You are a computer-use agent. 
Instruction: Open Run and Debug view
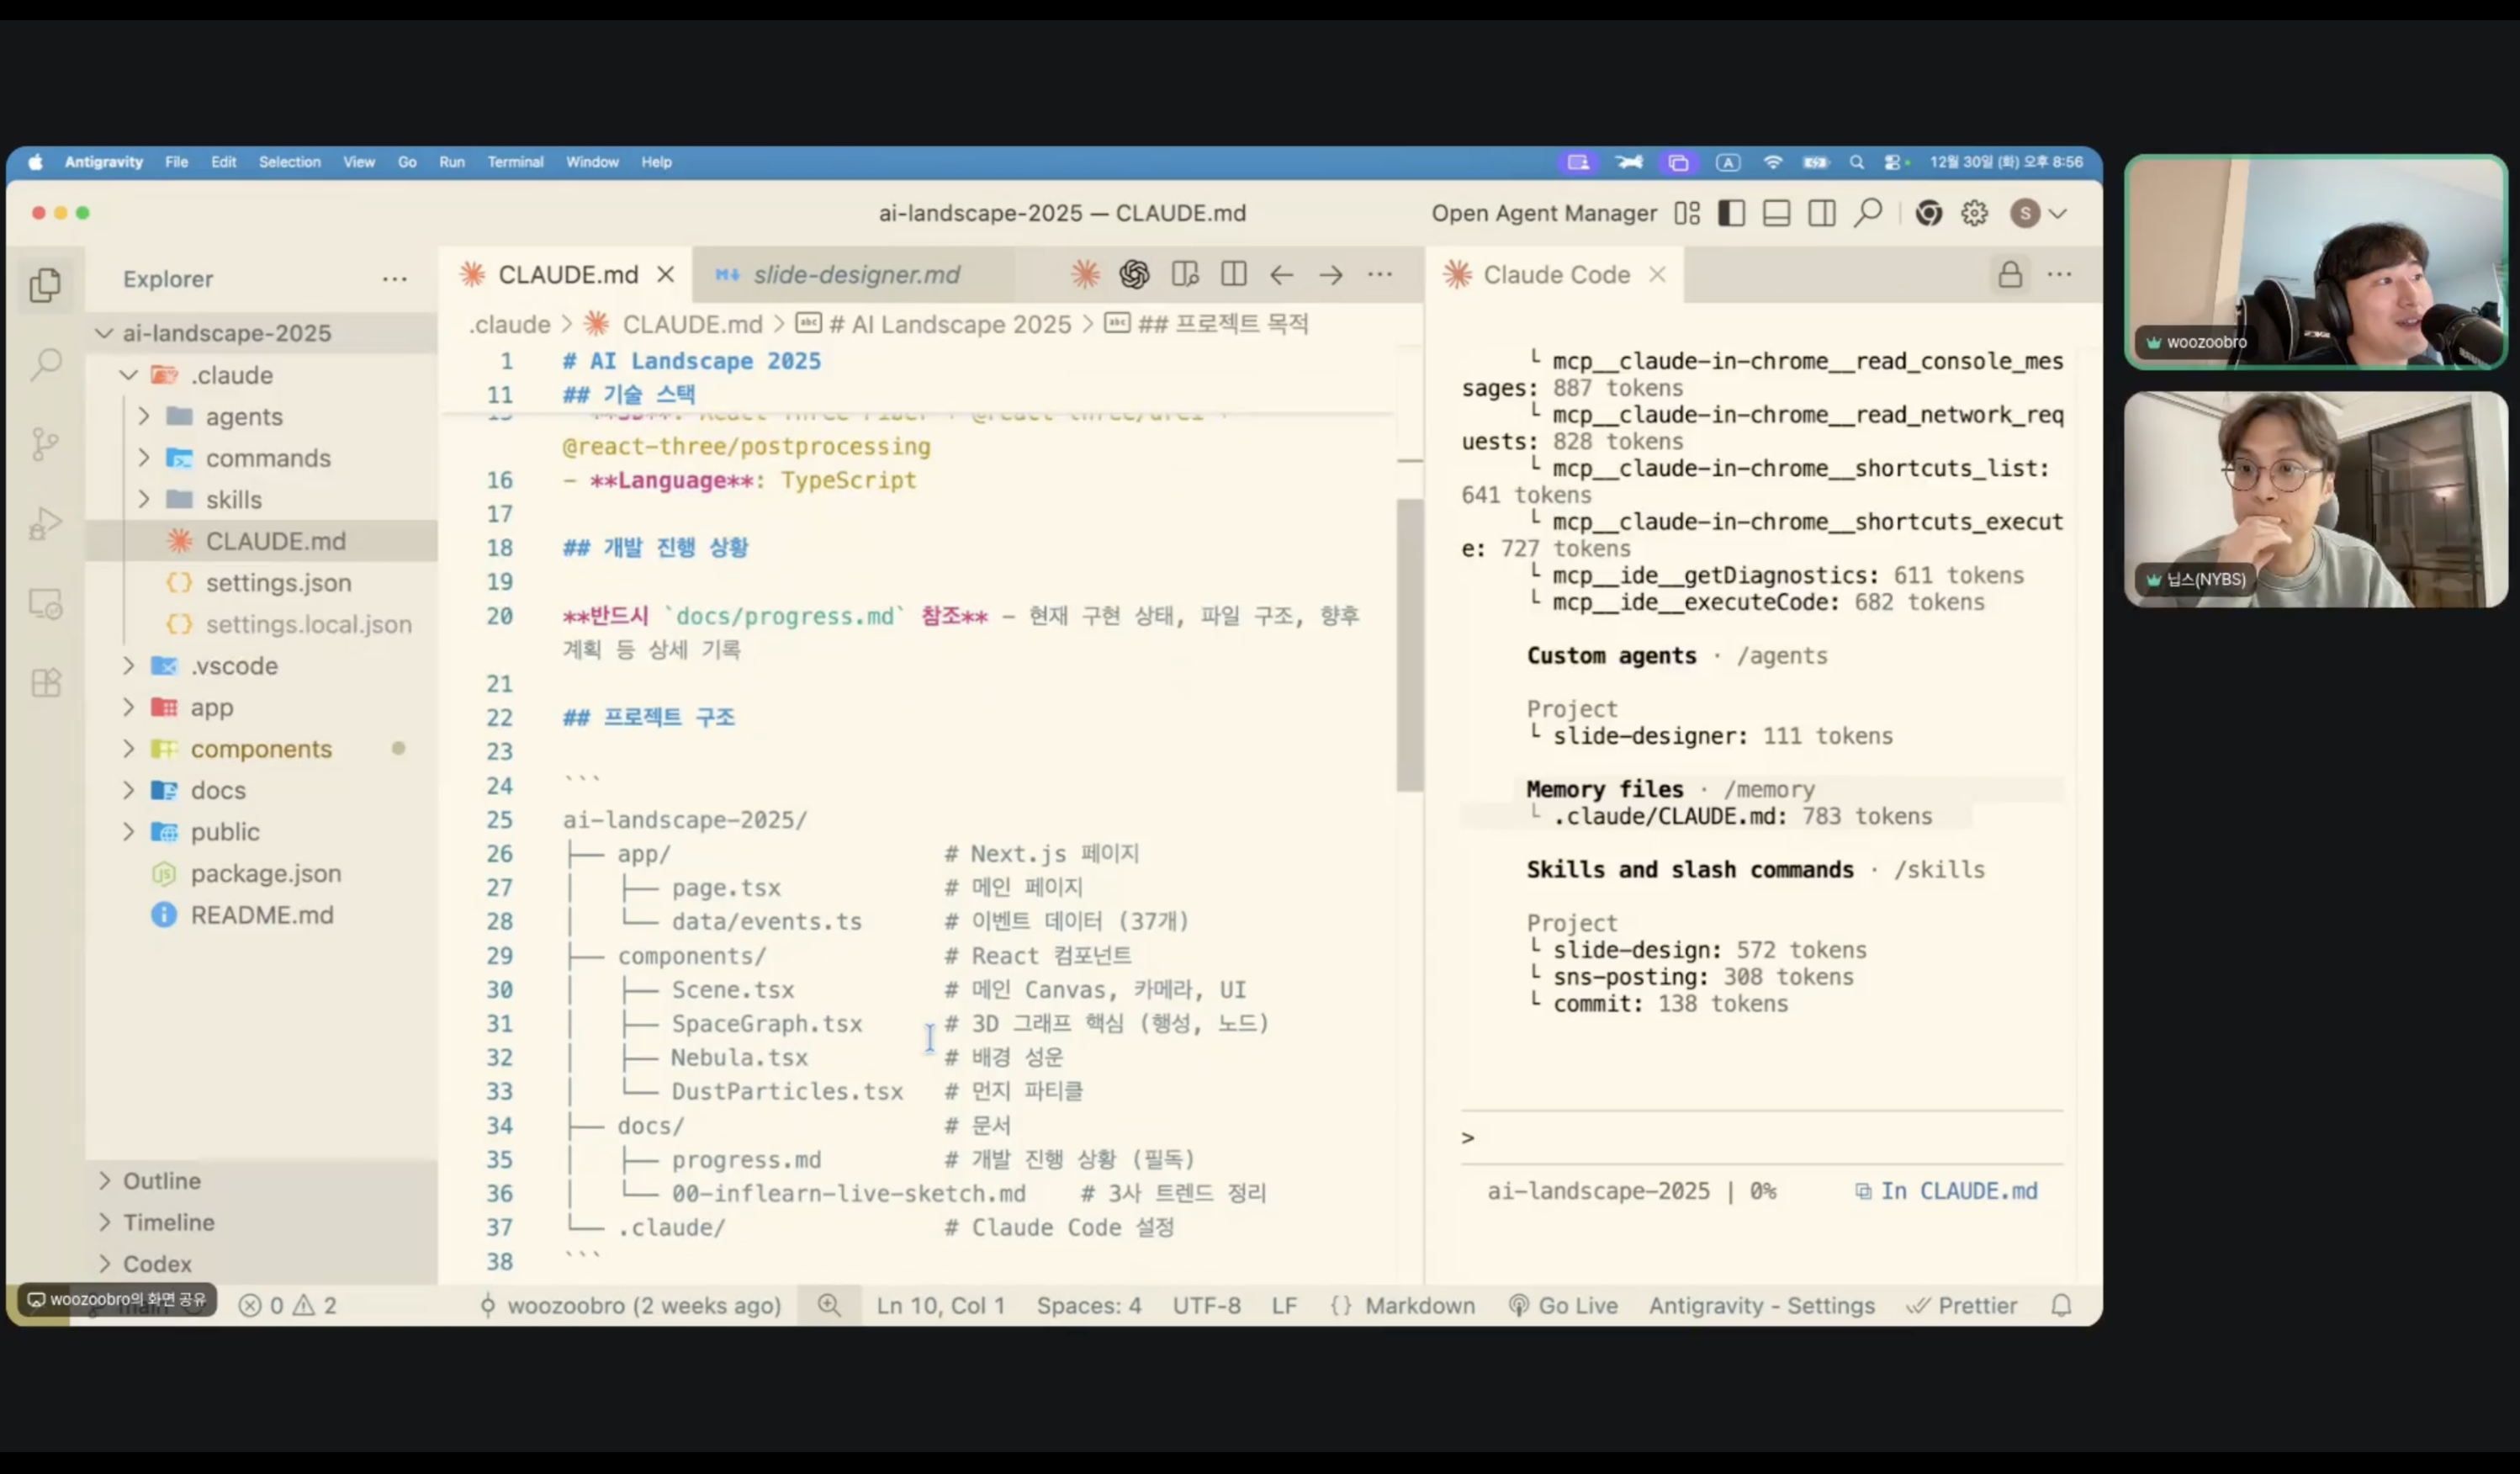coord(46,523)
